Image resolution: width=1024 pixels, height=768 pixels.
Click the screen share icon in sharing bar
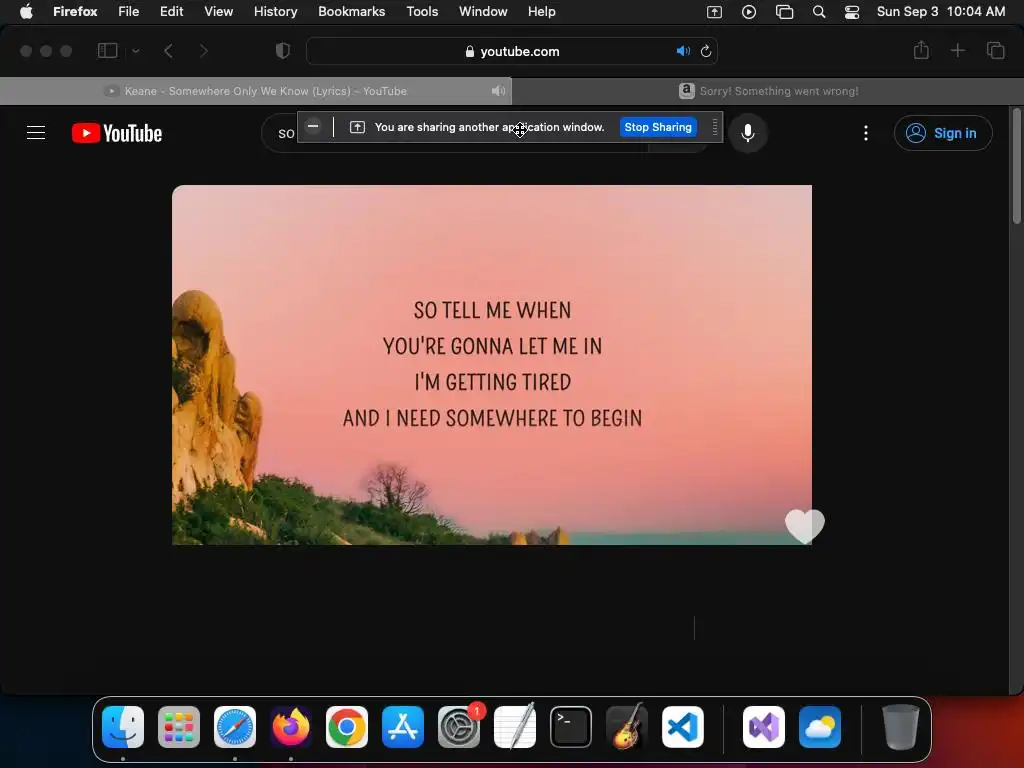[x=357, y=127]
